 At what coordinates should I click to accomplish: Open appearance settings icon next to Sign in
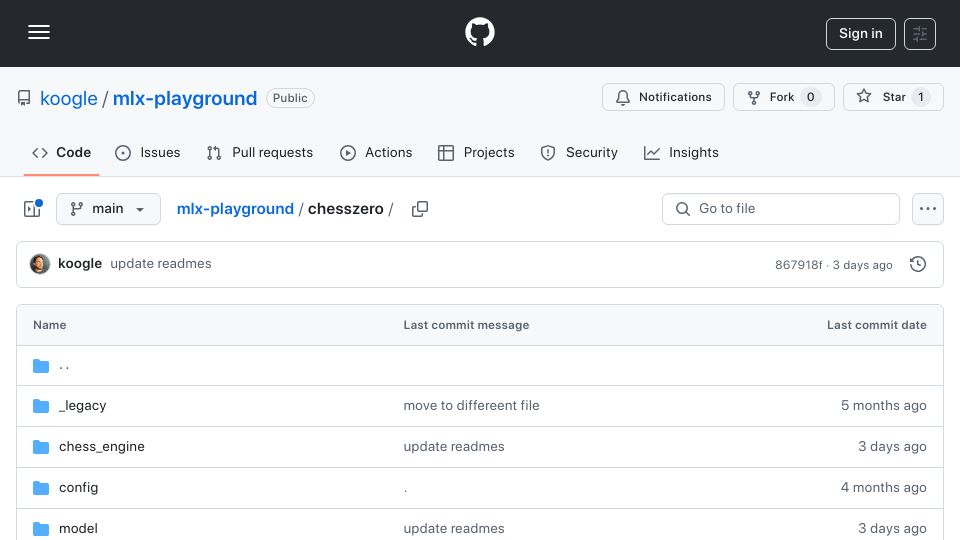coord(920,34)
